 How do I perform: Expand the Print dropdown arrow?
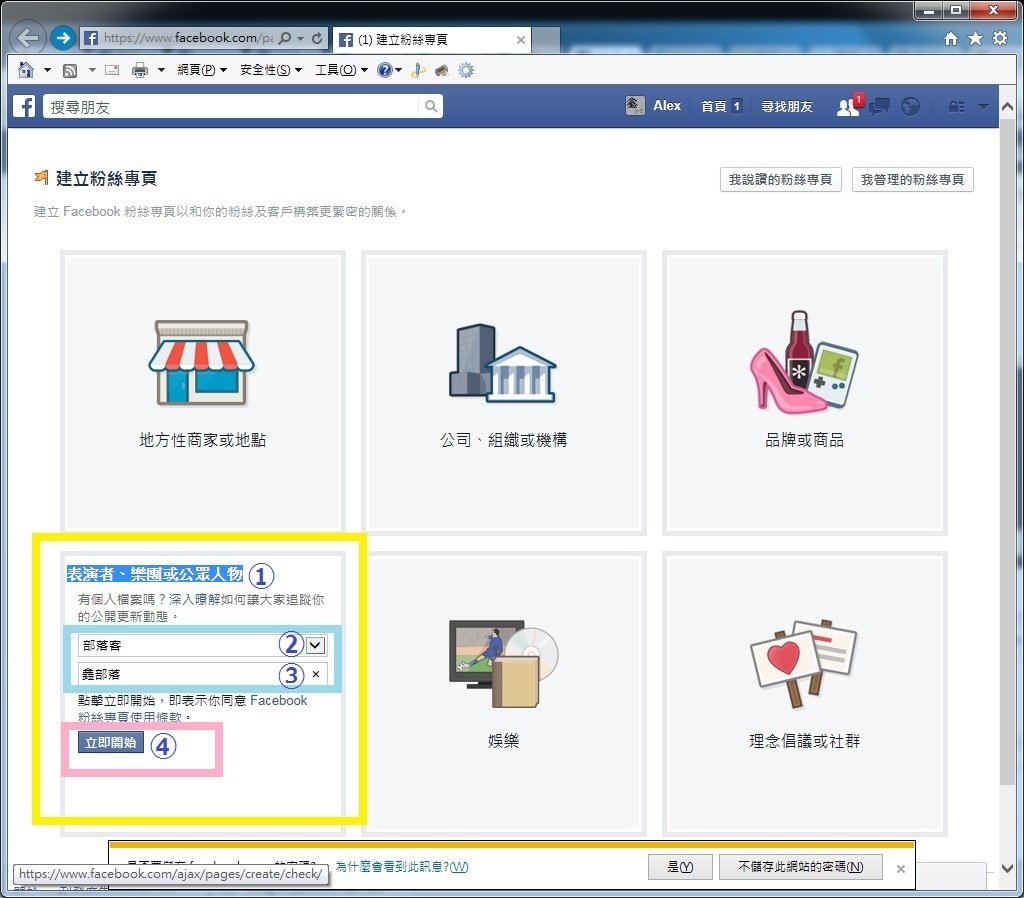(x=161, y=70)
